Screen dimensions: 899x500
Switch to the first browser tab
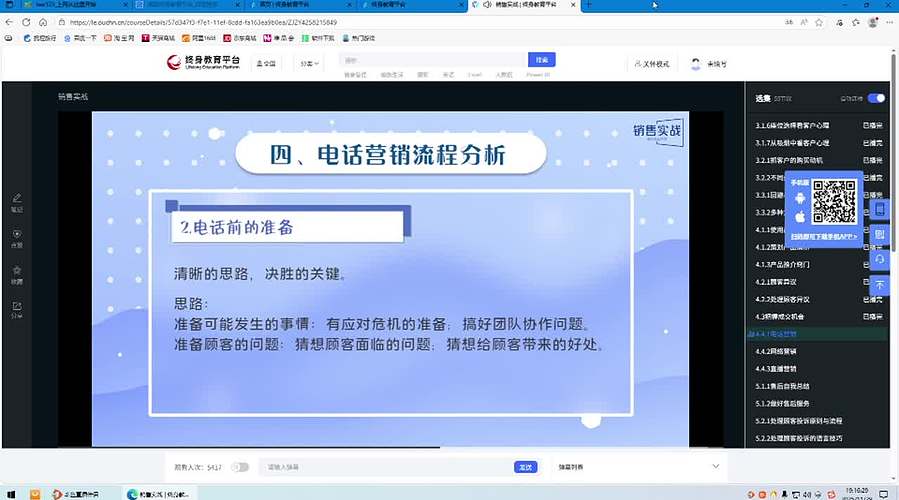pyautogui.click(x=75, y=5)
